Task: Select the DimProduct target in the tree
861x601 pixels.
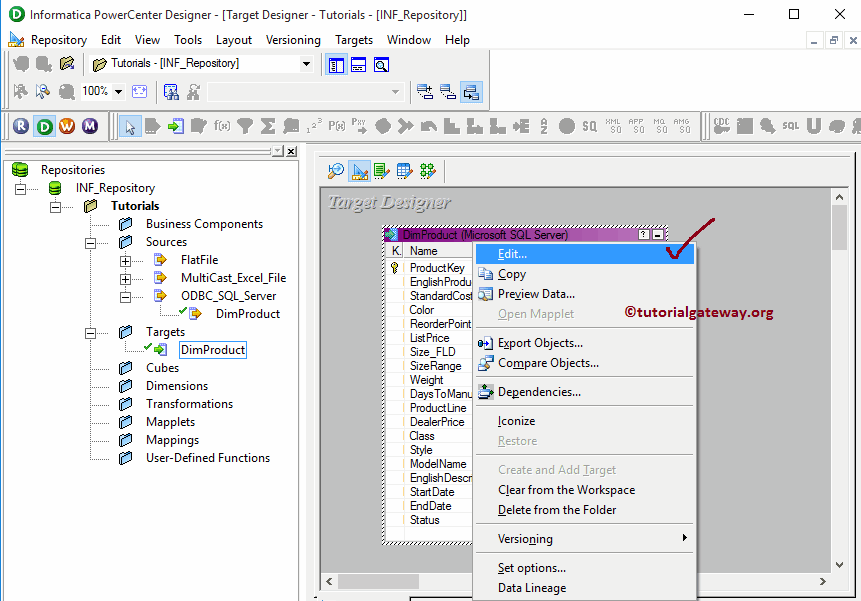Action: pyautogui.click(x=212, y=349)
